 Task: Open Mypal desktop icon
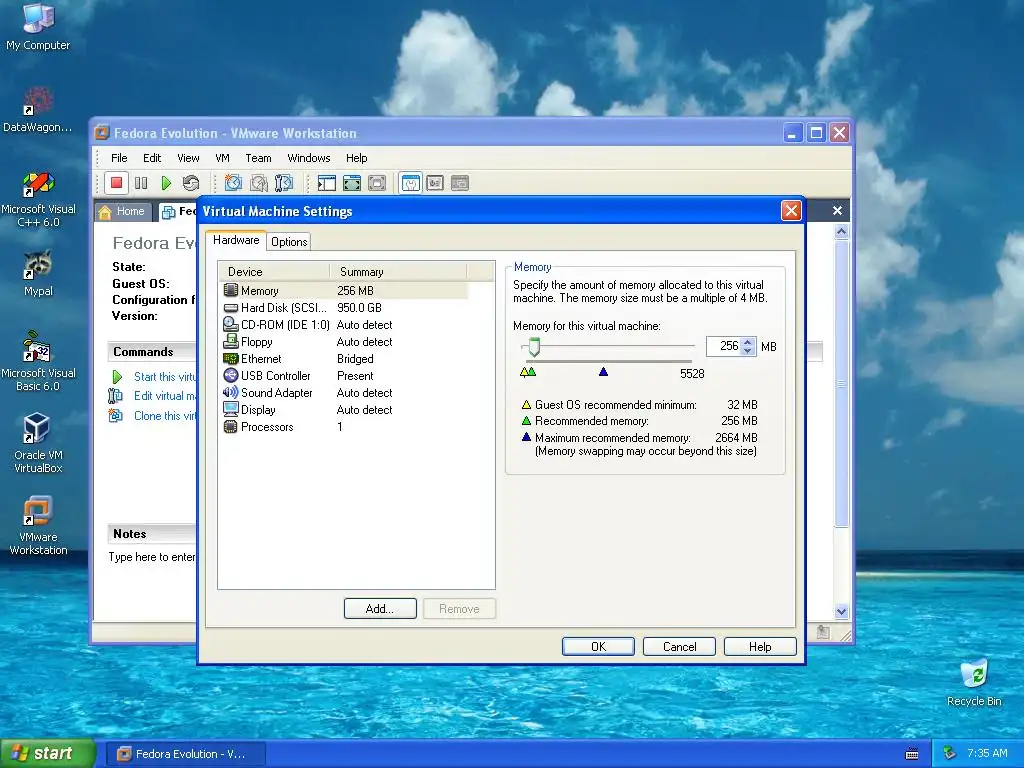(38, 273)
